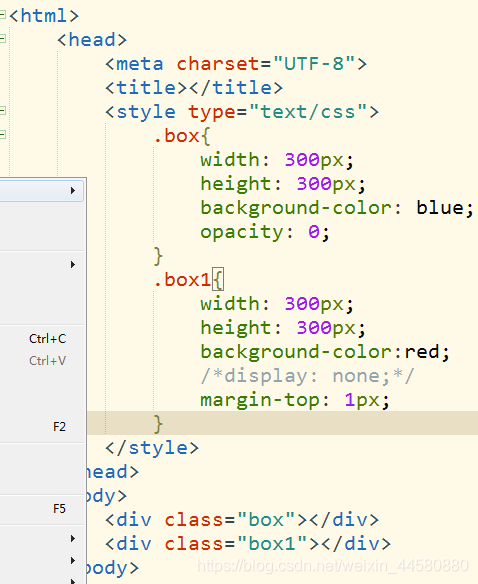Click the closing brace on highlighted line
Image resolution: width=478 pixels, height=584 pixels.
point(158,424)
